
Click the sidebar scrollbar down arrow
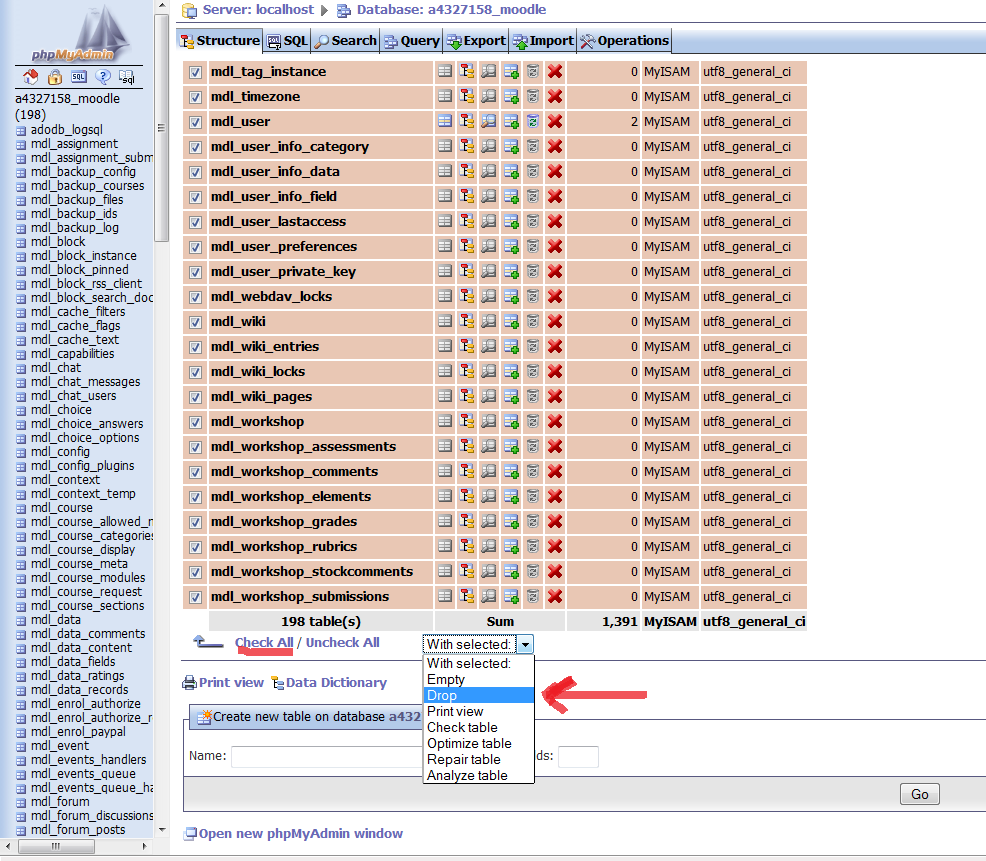(162, 830)
